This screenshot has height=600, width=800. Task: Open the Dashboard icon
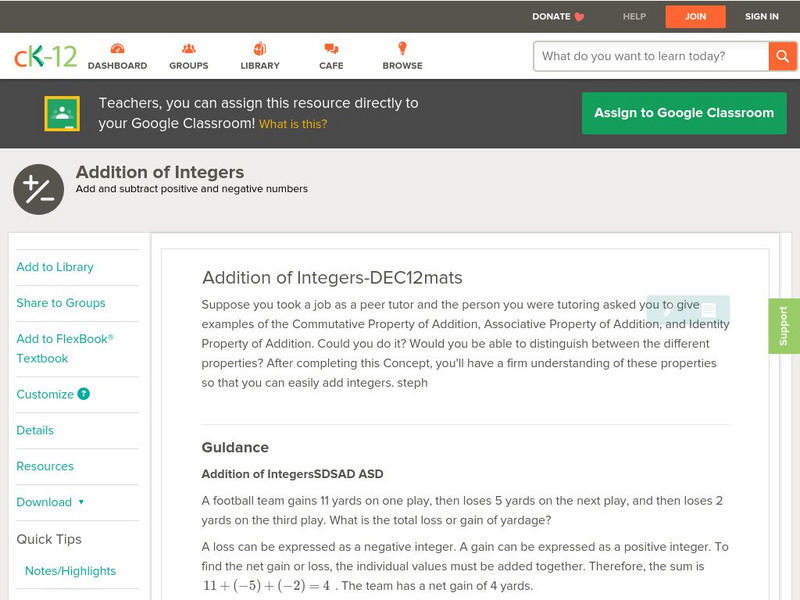click(x=117, y=49)
